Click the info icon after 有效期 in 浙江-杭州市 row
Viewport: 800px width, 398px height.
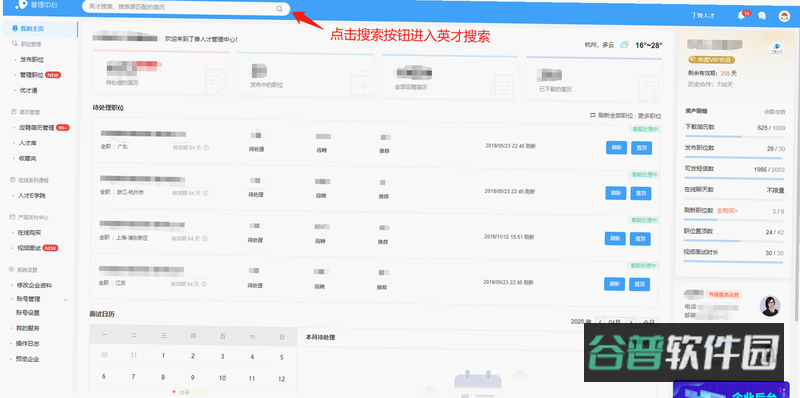206,193
